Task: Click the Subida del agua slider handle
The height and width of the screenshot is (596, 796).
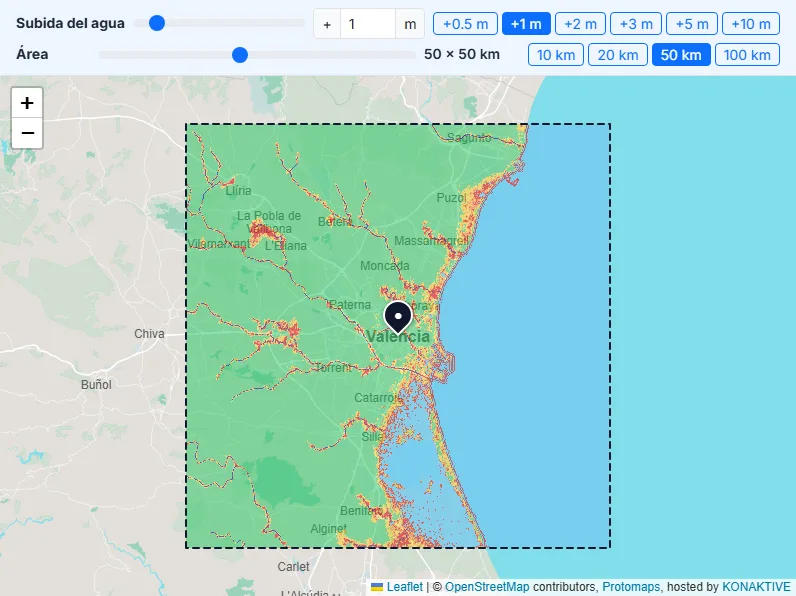Action: coord(157,23)
